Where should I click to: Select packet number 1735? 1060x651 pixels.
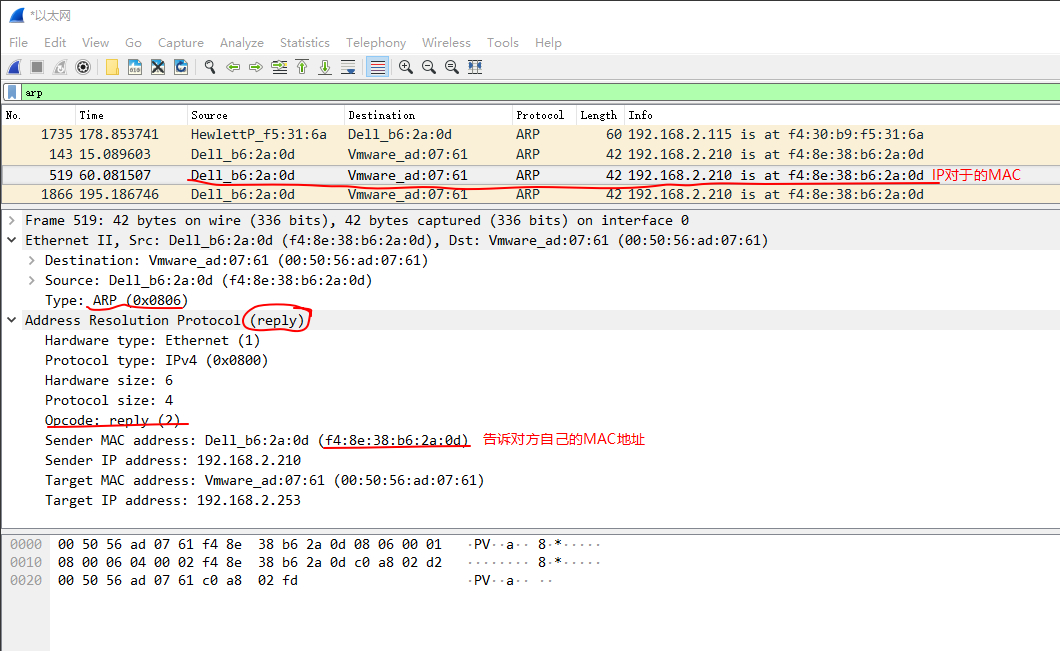[531, 135]
